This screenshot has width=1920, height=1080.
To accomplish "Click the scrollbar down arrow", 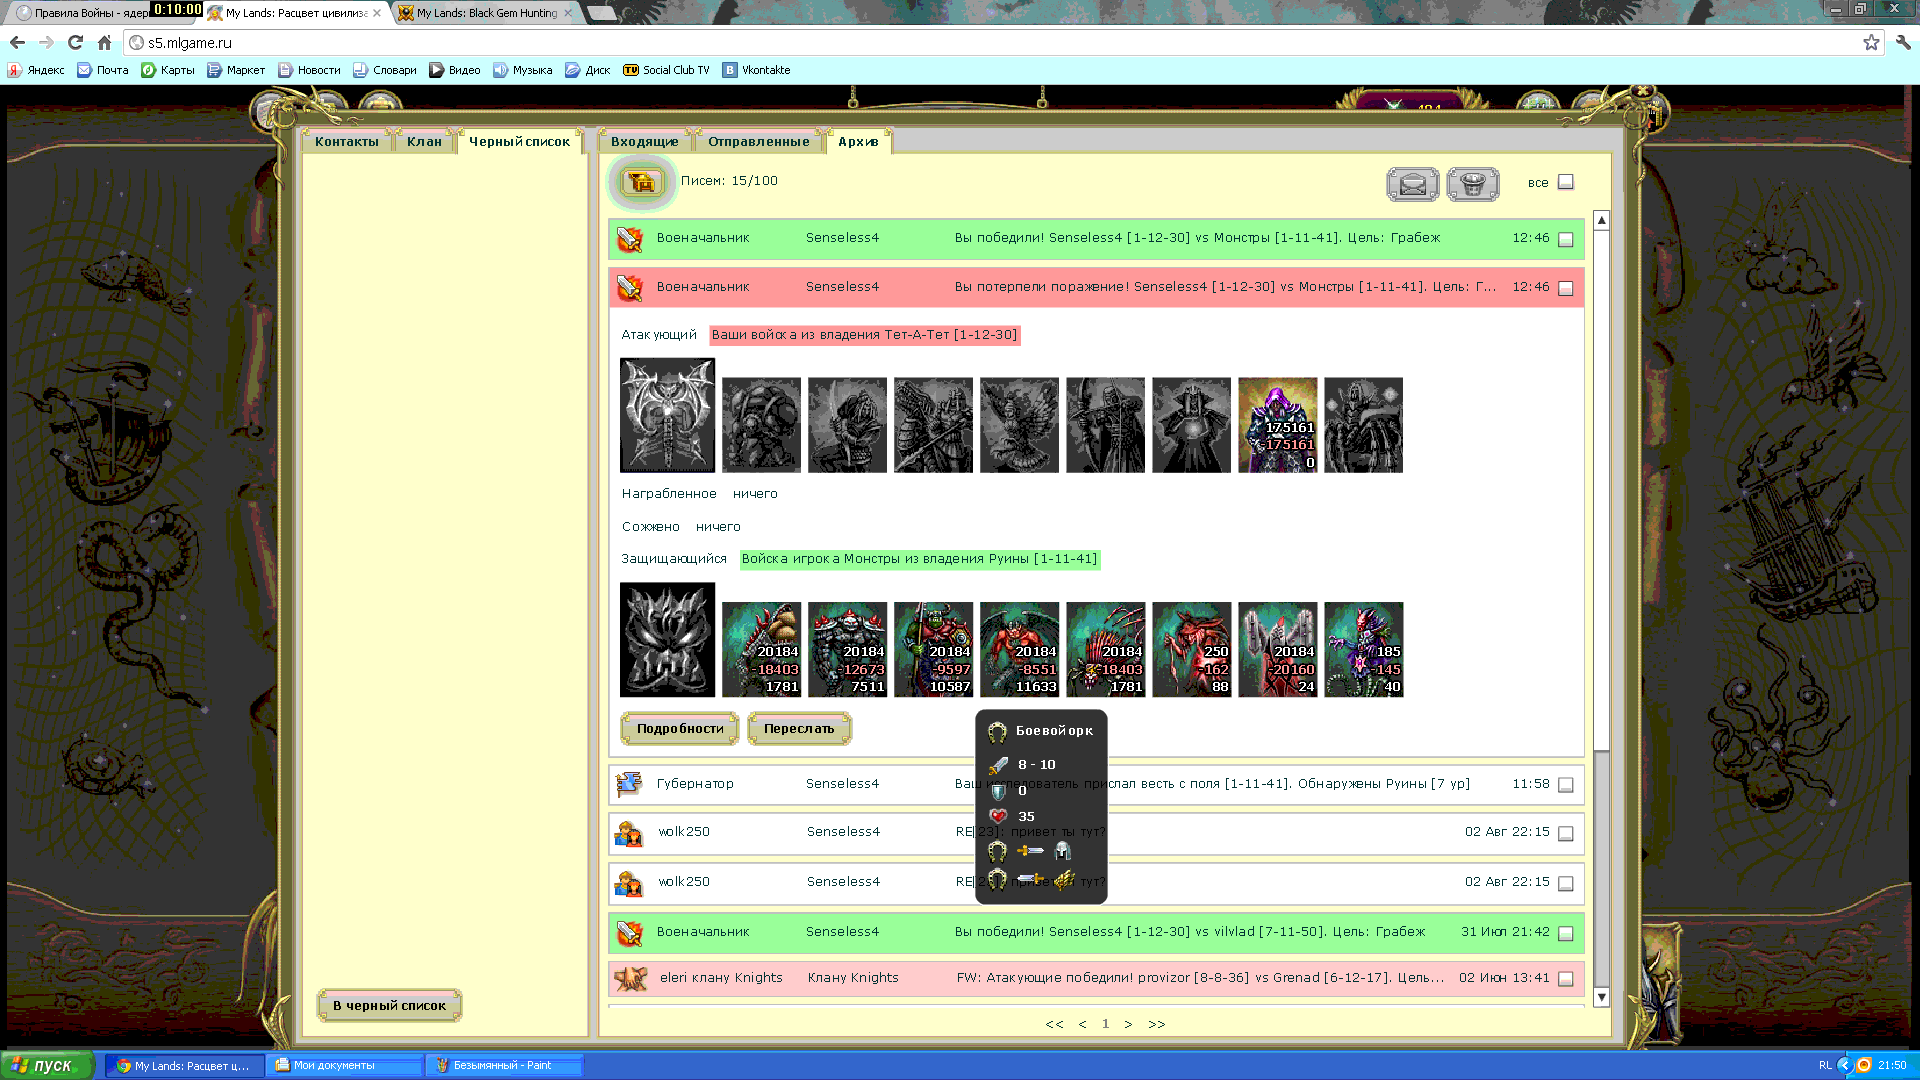I will (x=1601, y=997).
